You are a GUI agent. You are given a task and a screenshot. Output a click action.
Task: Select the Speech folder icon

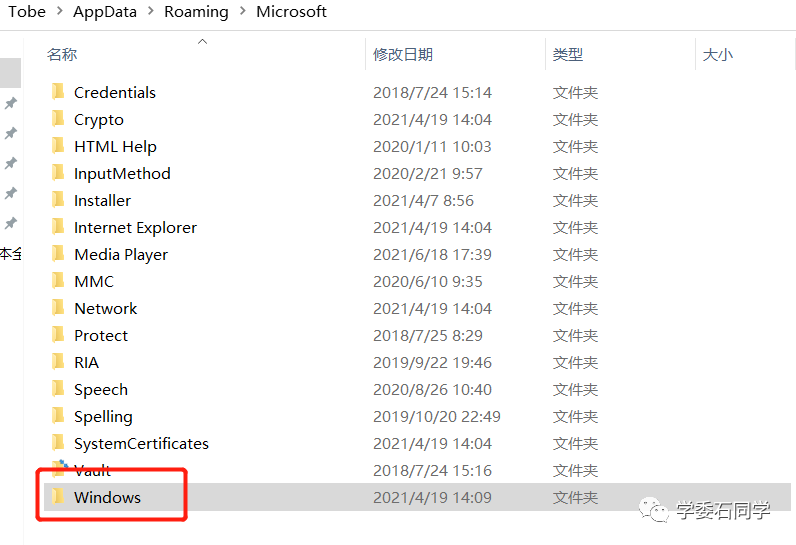point(58,389)
